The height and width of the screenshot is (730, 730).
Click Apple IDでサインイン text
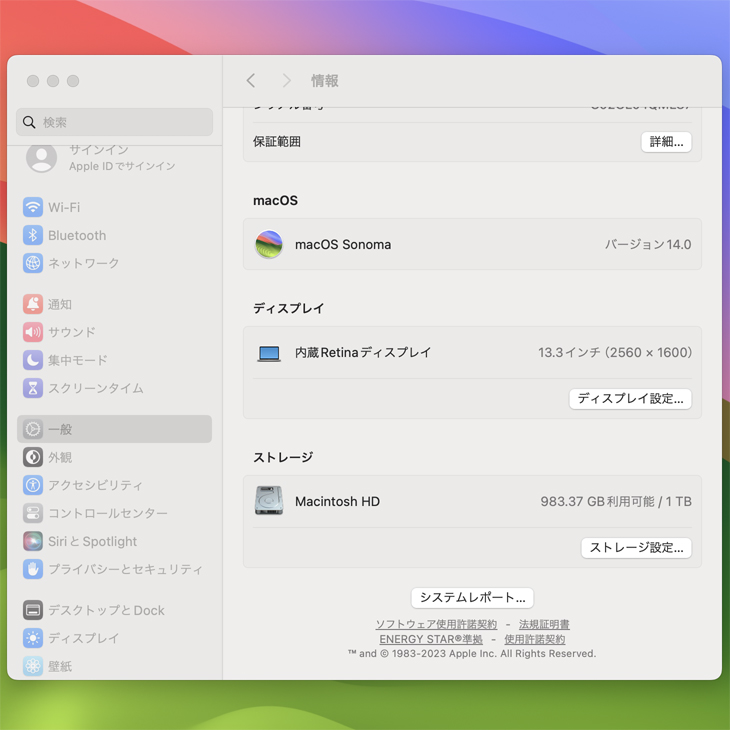[x=122, y=166]
